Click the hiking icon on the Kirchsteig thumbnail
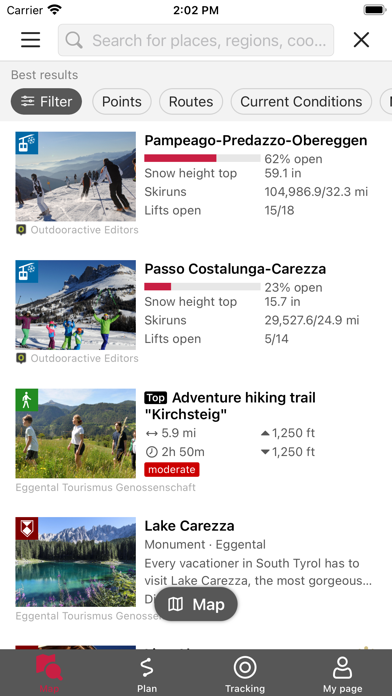The width and height of the screenshot is (392, 696). [x=27, y=400]
